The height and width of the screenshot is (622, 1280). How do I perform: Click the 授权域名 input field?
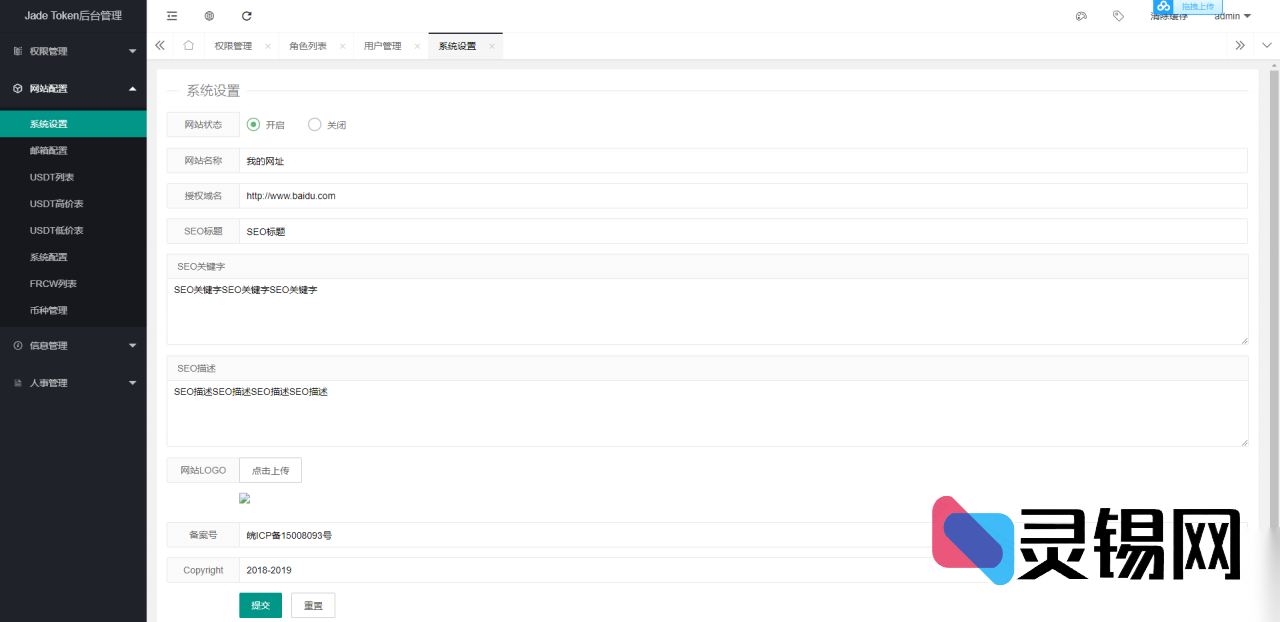(742, 196)
